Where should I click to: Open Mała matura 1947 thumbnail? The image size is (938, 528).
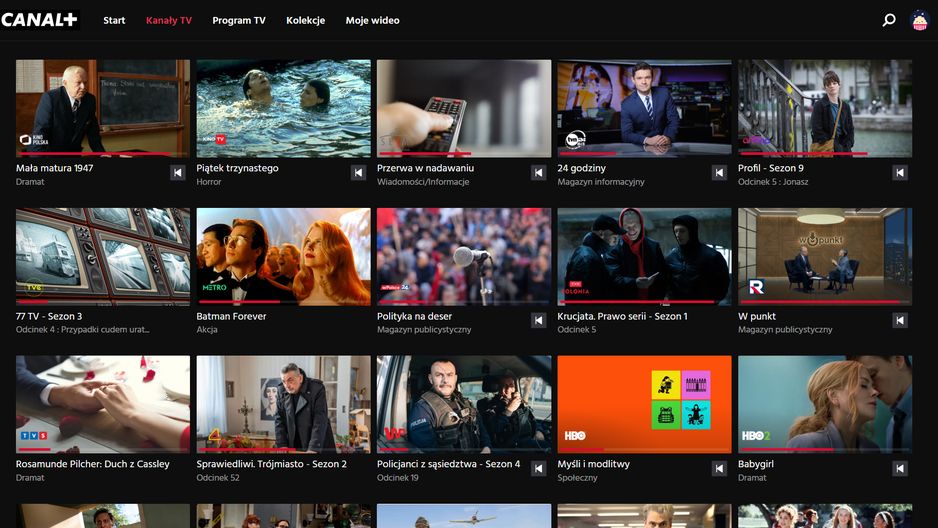click(103, 108)
